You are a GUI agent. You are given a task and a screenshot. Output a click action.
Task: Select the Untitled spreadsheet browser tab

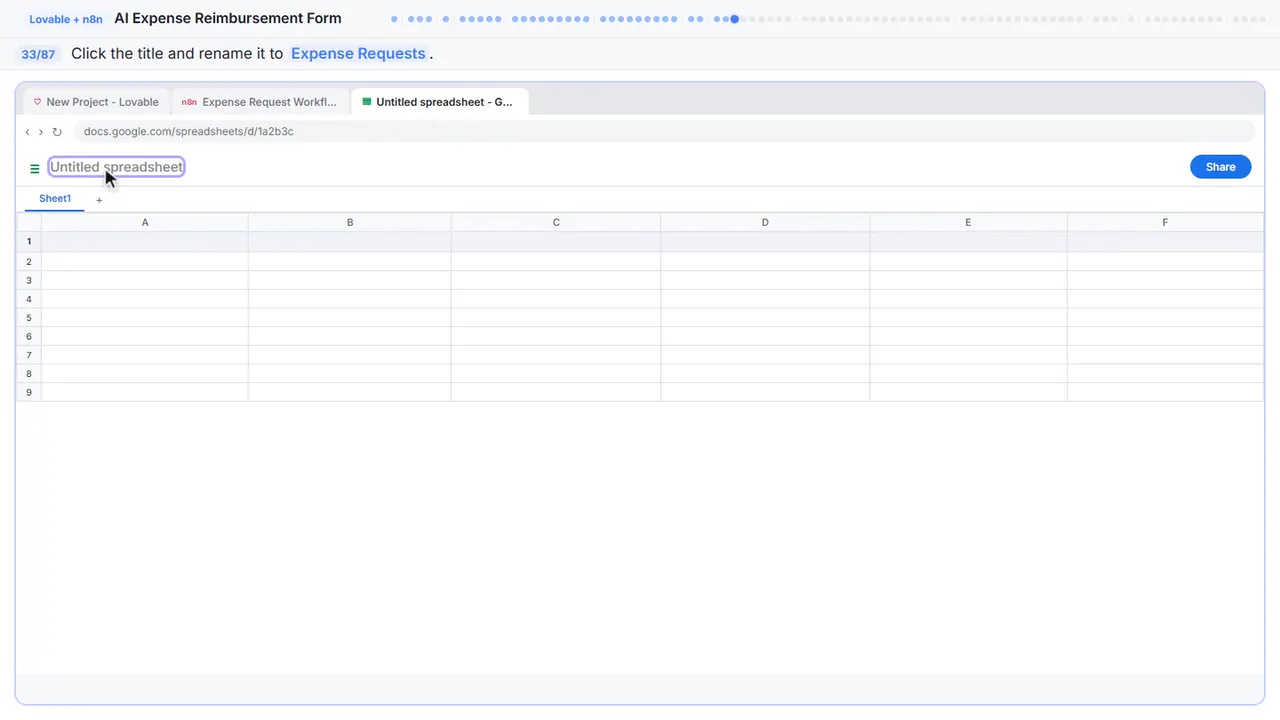coord(439,102)
